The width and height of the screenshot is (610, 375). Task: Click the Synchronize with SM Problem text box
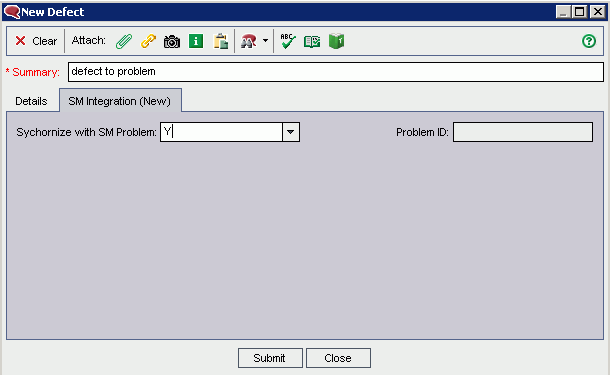[x=221, y=132]
